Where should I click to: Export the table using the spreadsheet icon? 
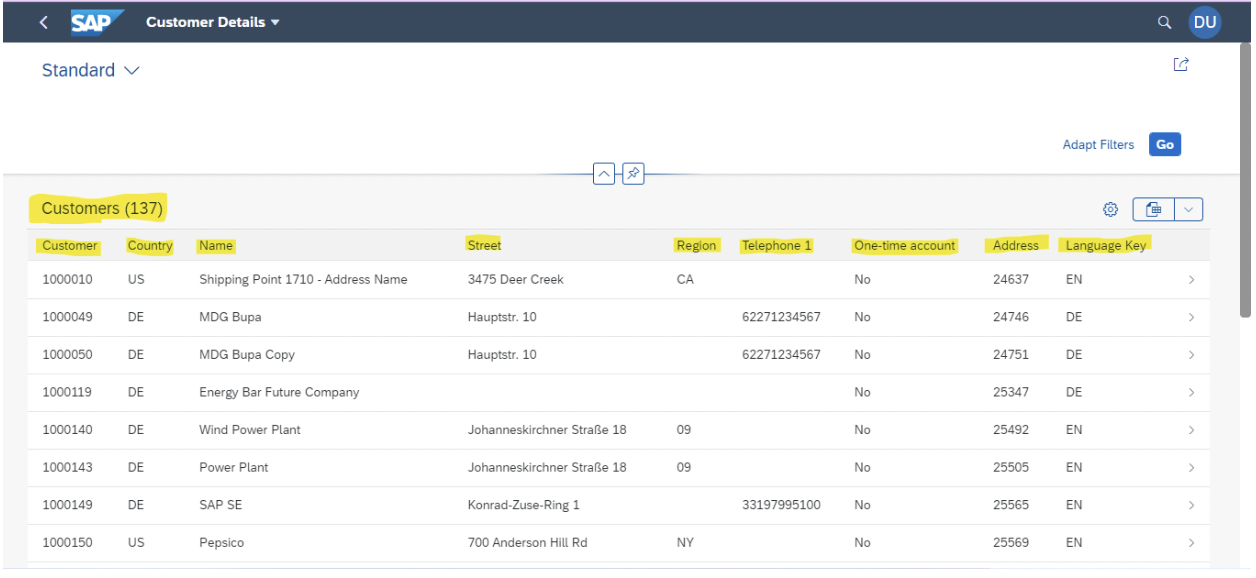[x=1155, y=209]
